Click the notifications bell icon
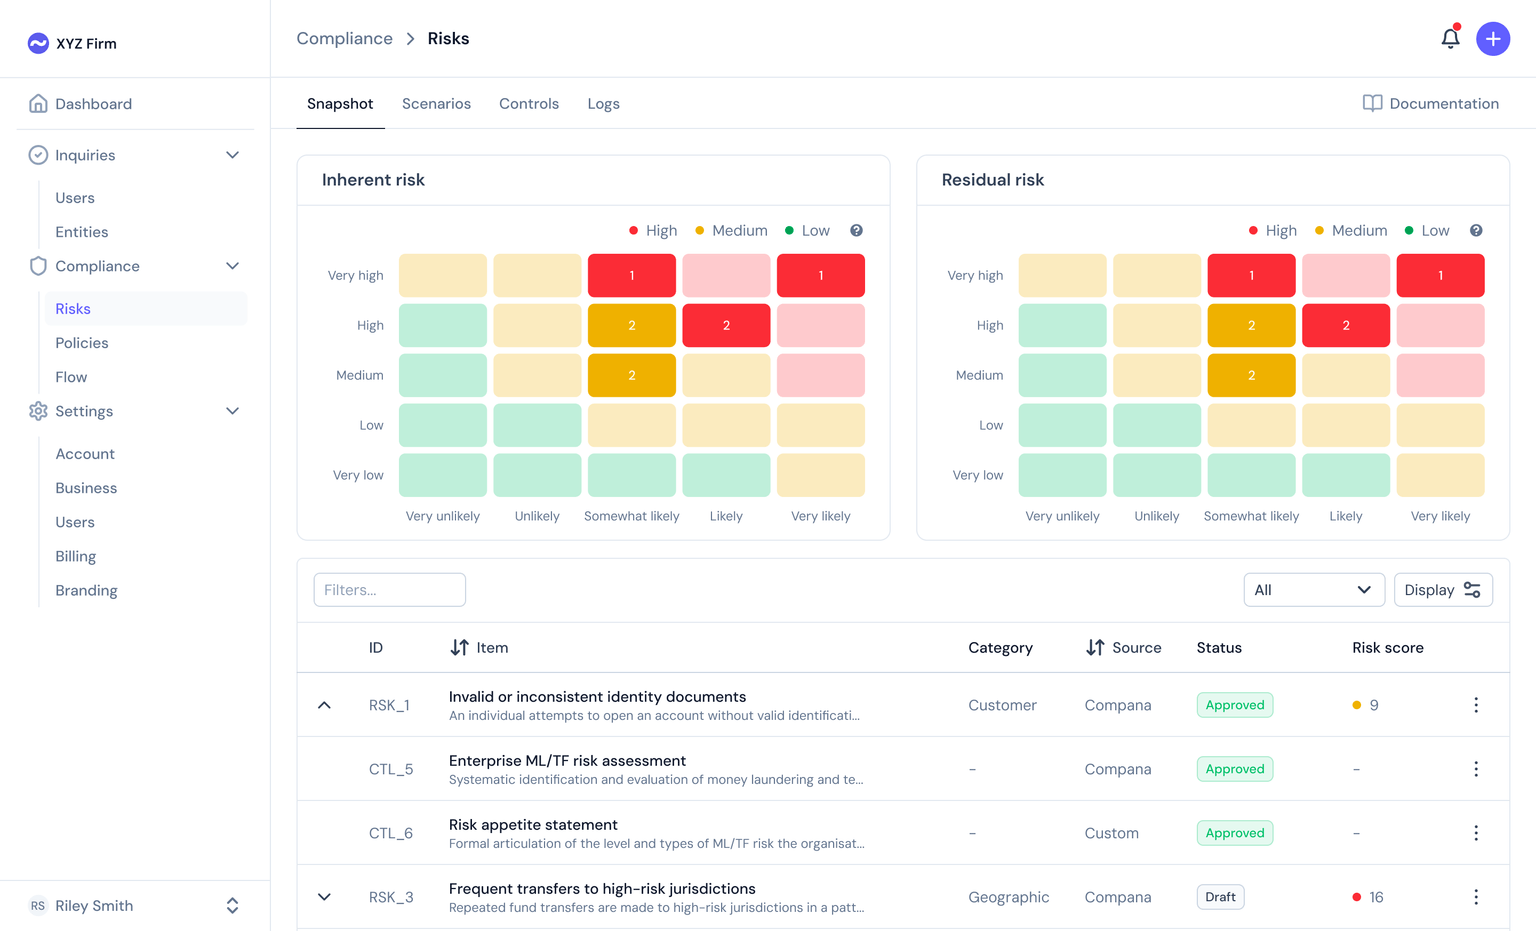 pyautogui.click(x=1450, y=39)
